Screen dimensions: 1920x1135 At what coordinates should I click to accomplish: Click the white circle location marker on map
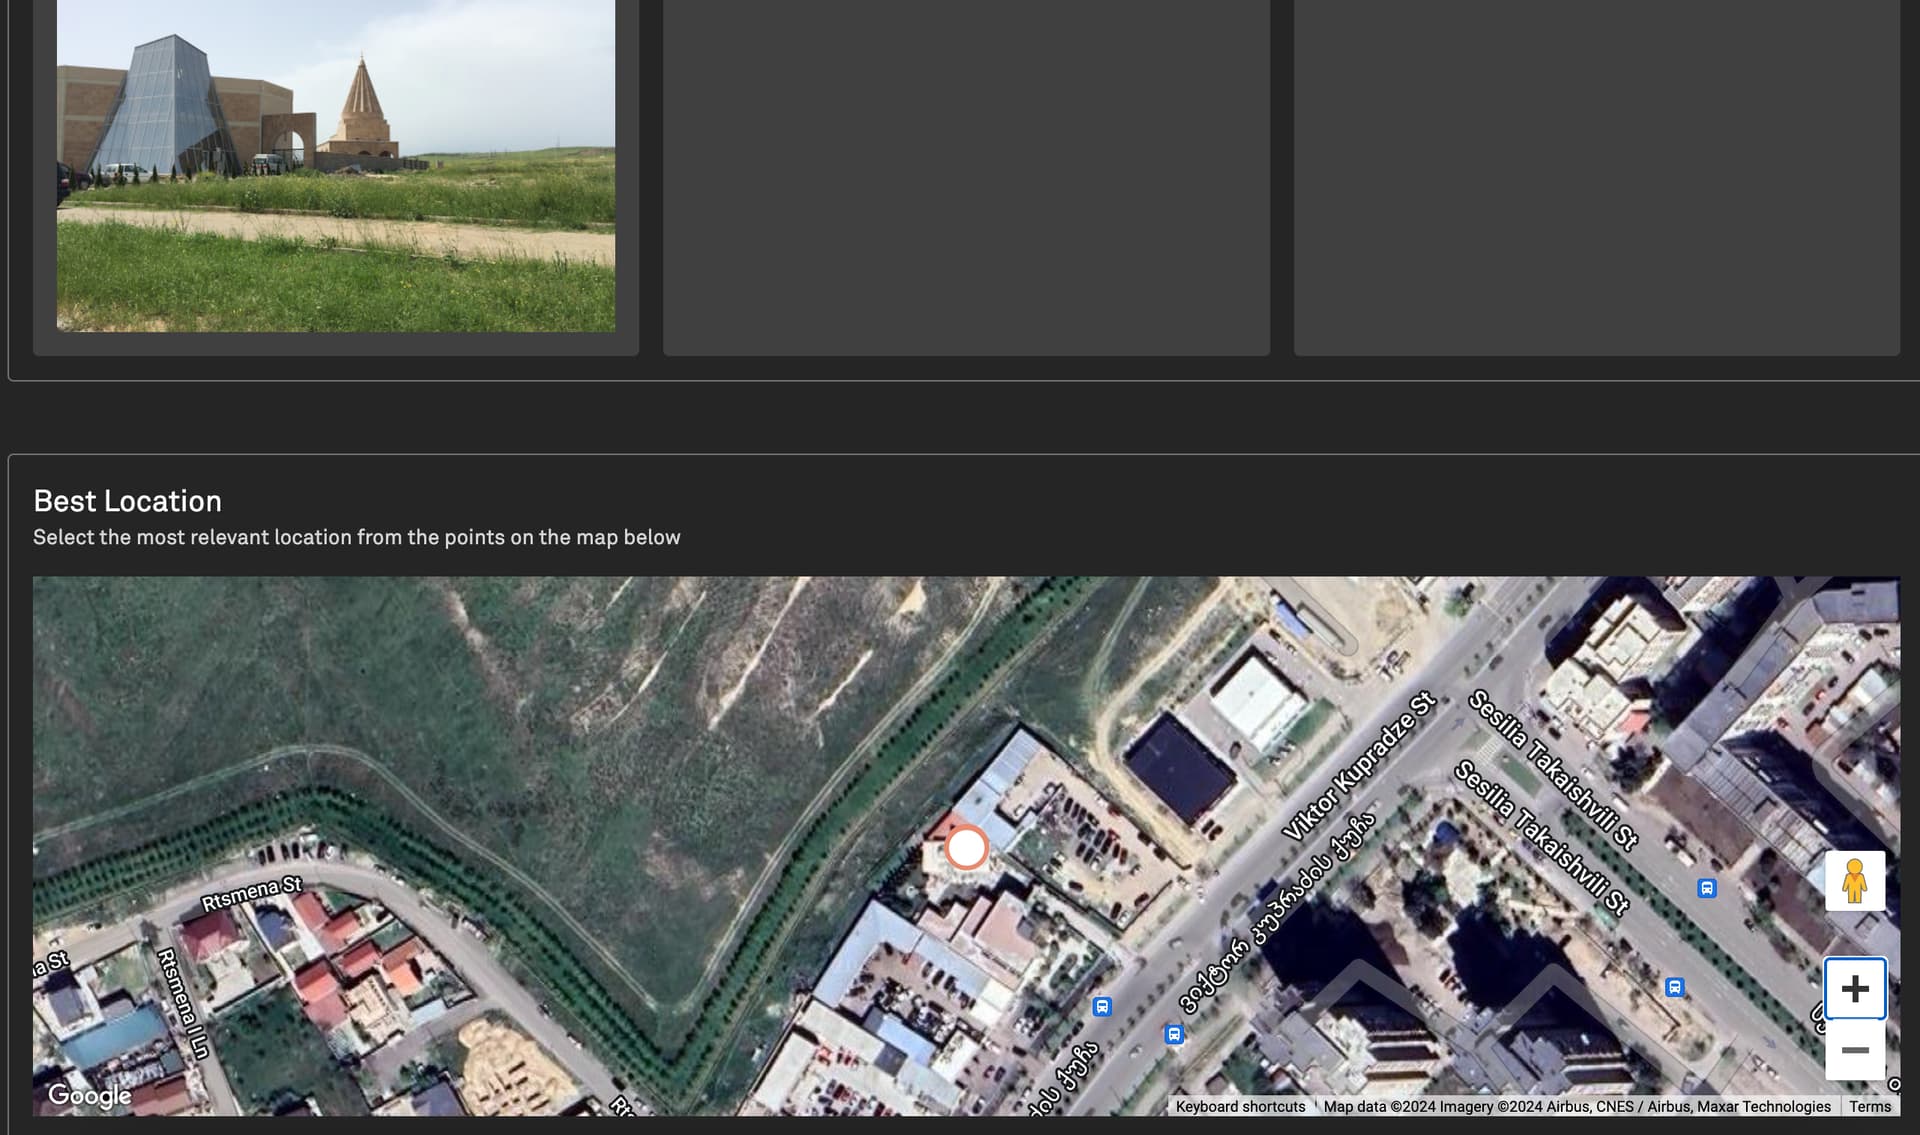966,848
